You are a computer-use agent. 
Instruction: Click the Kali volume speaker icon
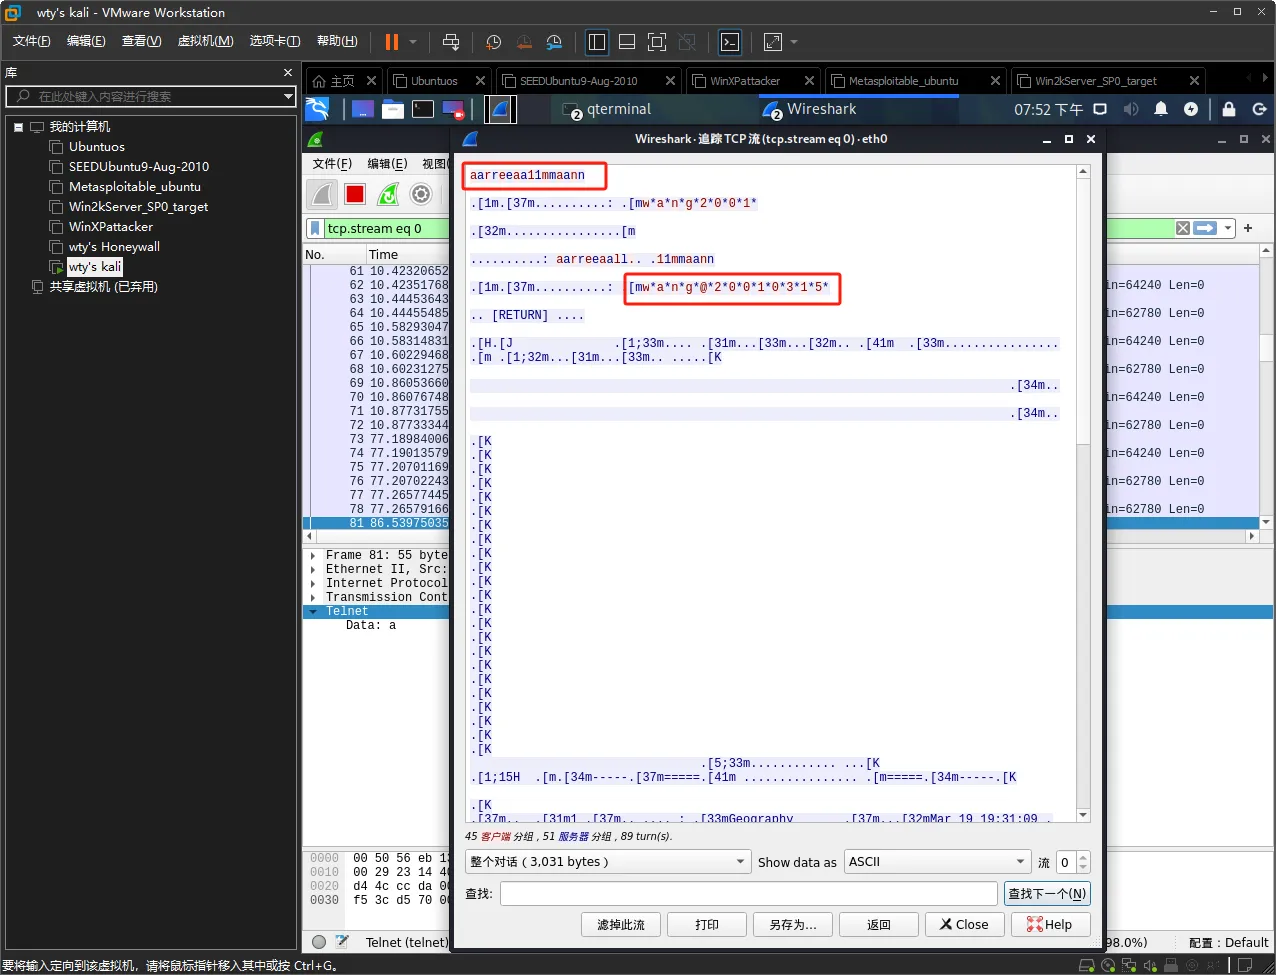point(1131,109)
